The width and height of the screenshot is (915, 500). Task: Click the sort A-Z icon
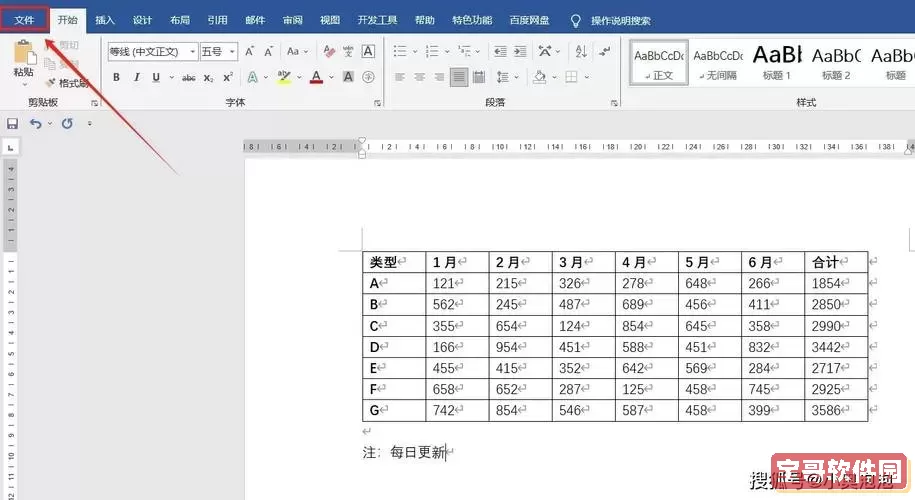tap(581, 51)
